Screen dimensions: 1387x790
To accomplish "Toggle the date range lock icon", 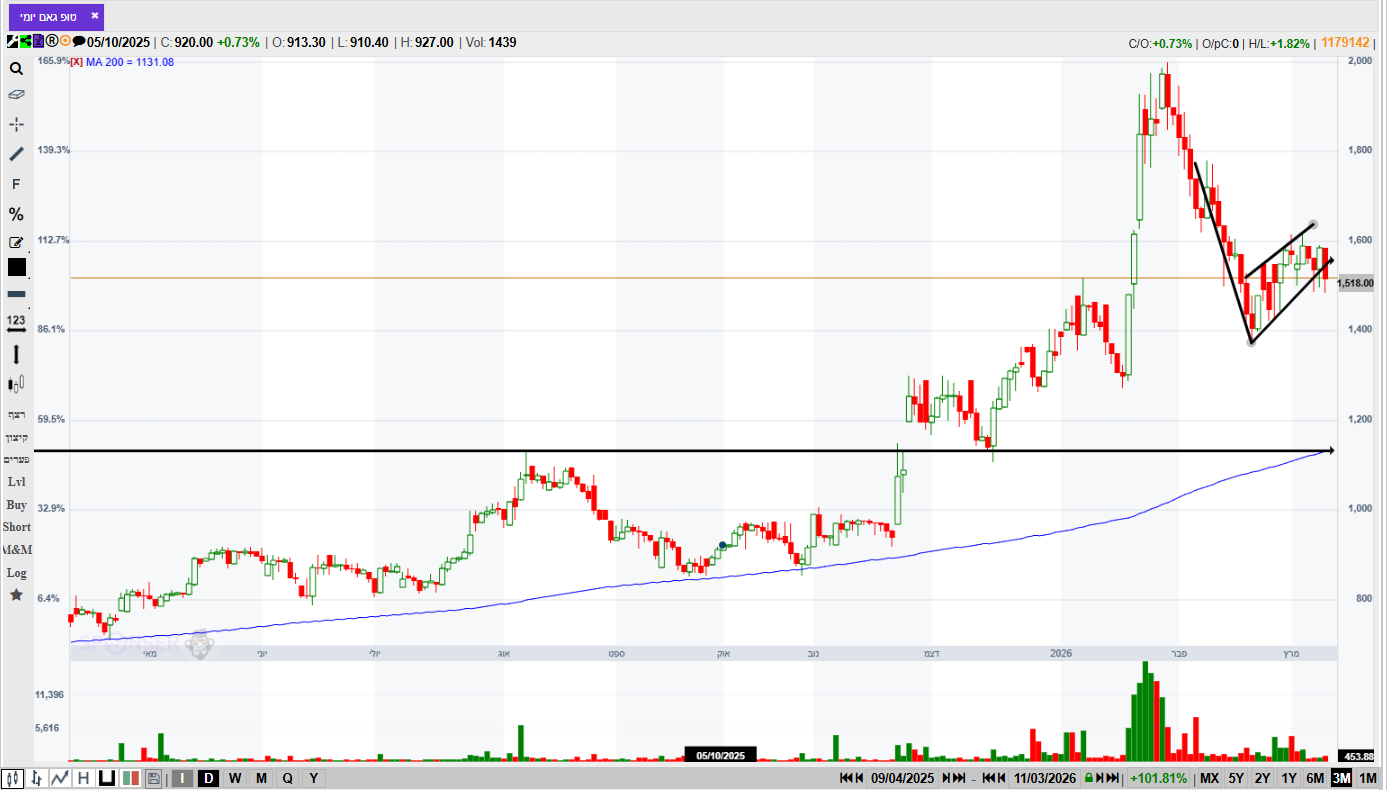I will pos(1088,778).
